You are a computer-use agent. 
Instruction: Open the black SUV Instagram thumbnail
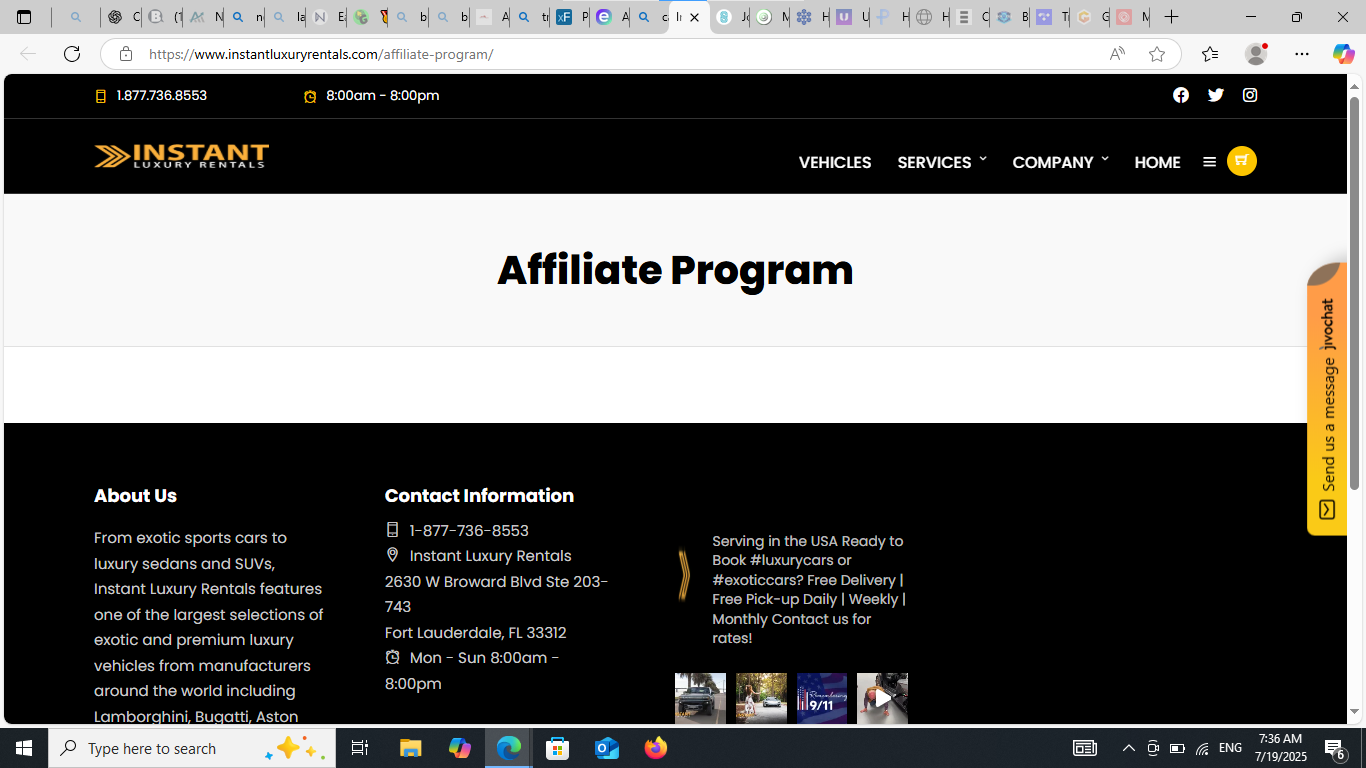[700, 698]
